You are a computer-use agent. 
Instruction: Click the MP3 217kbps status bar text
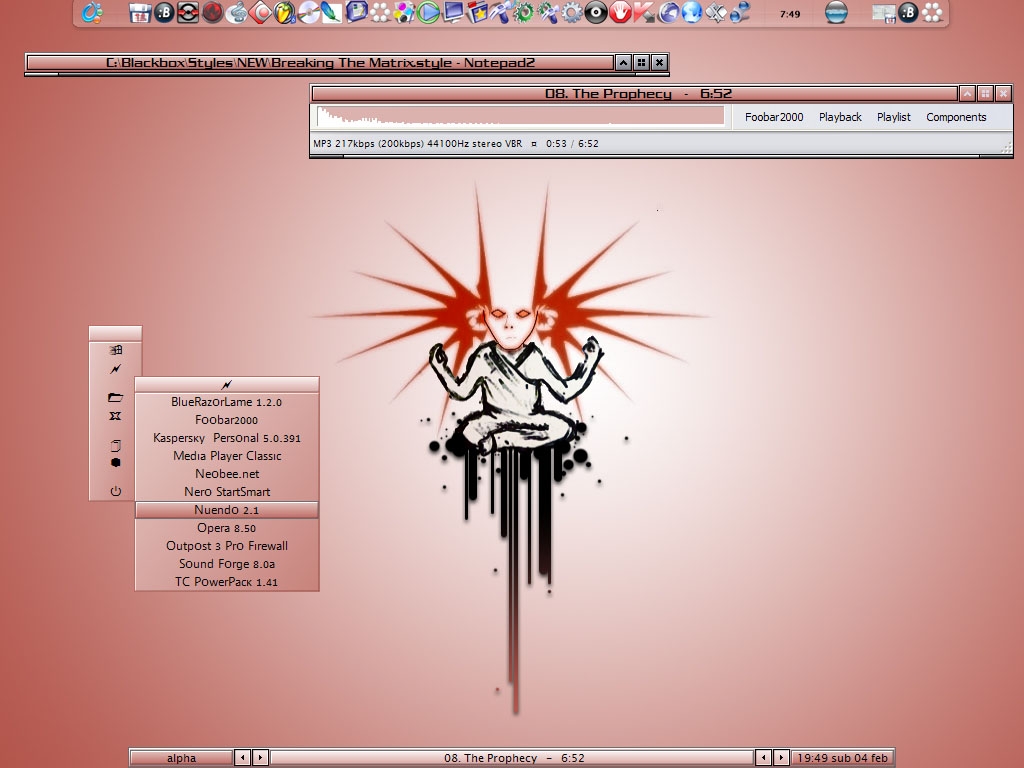tap(417, 144)
